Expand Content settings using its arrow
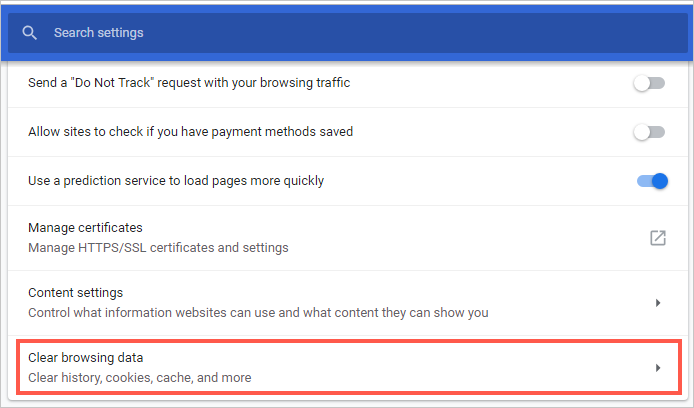 [657, 302]
